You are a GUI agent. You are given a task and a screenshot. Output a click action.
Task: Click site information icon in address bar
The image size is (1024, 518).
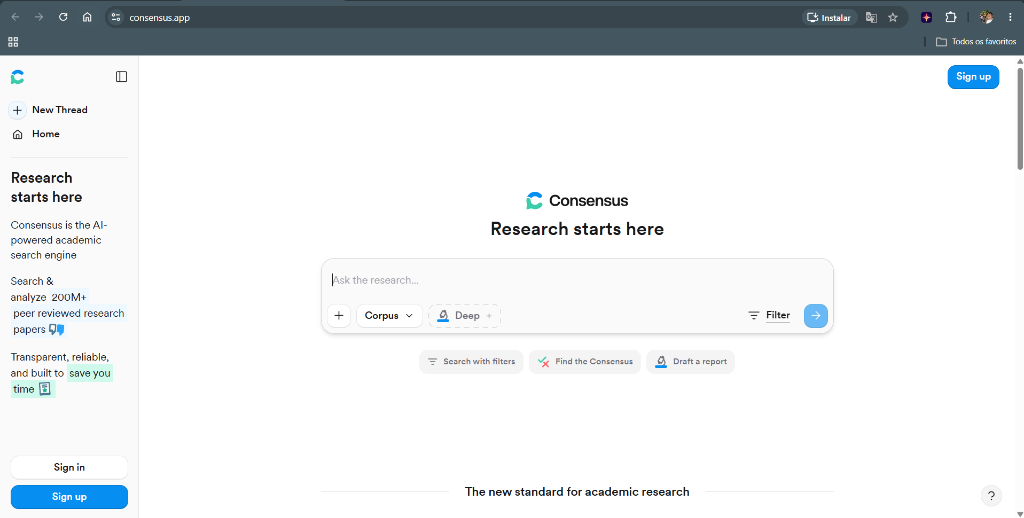pos(116,18)
